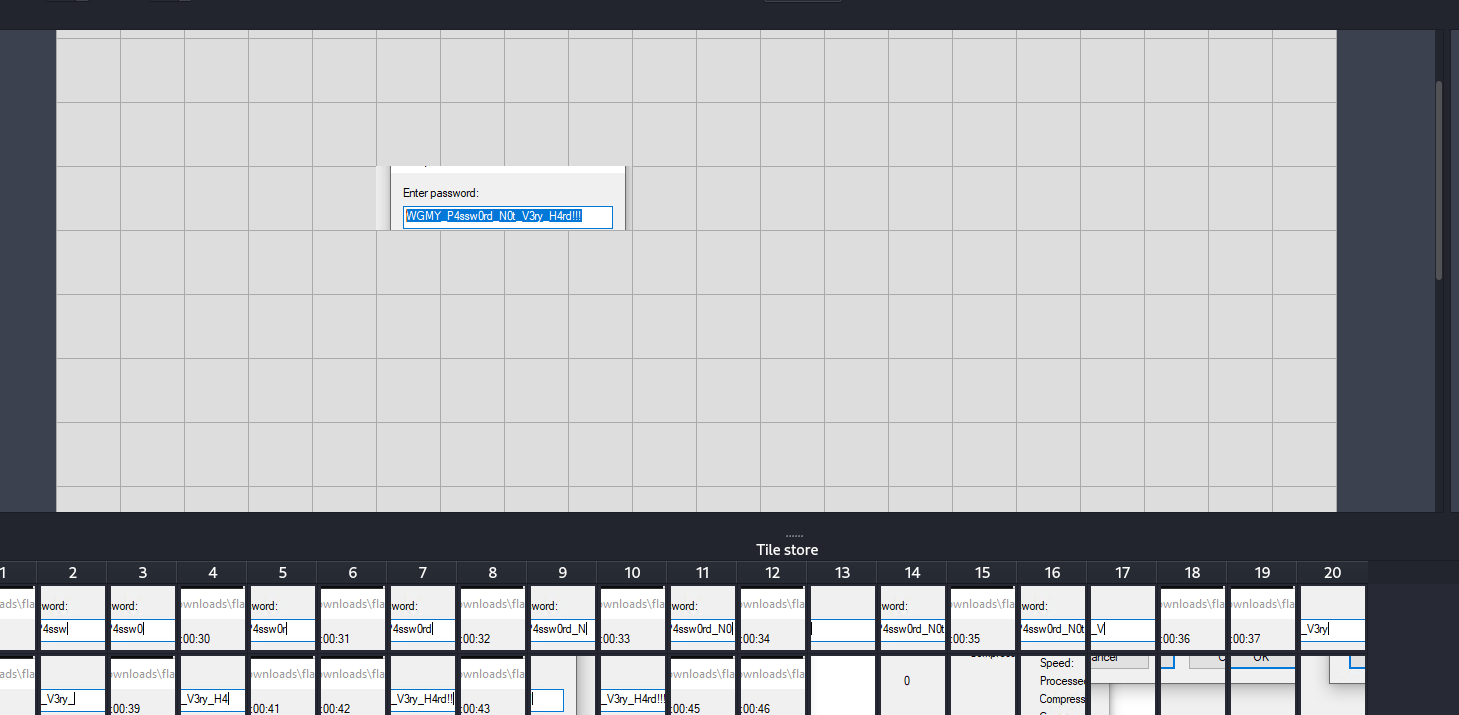Select the '_V3ry_H4rd!!' tile under column 7
Screen dimensions: 1459x715
[x=422, y=687]
